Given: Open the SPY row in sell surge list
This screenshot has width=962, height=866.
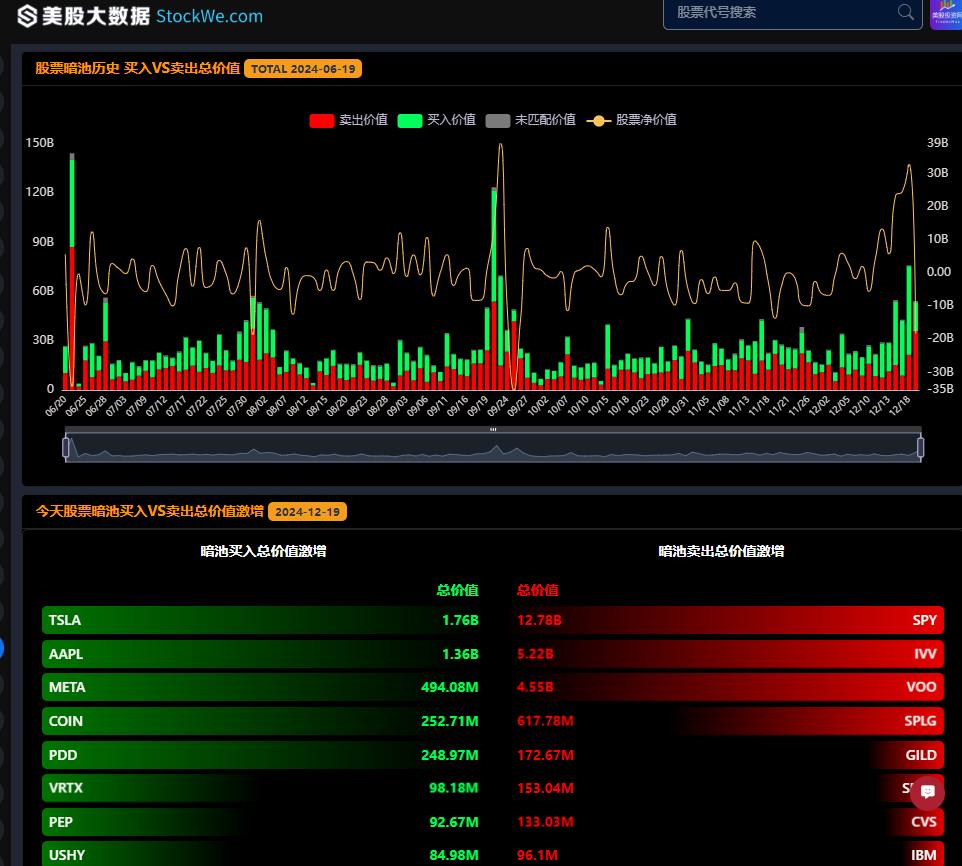Looking at the screenshot, I should coord(728,620).
